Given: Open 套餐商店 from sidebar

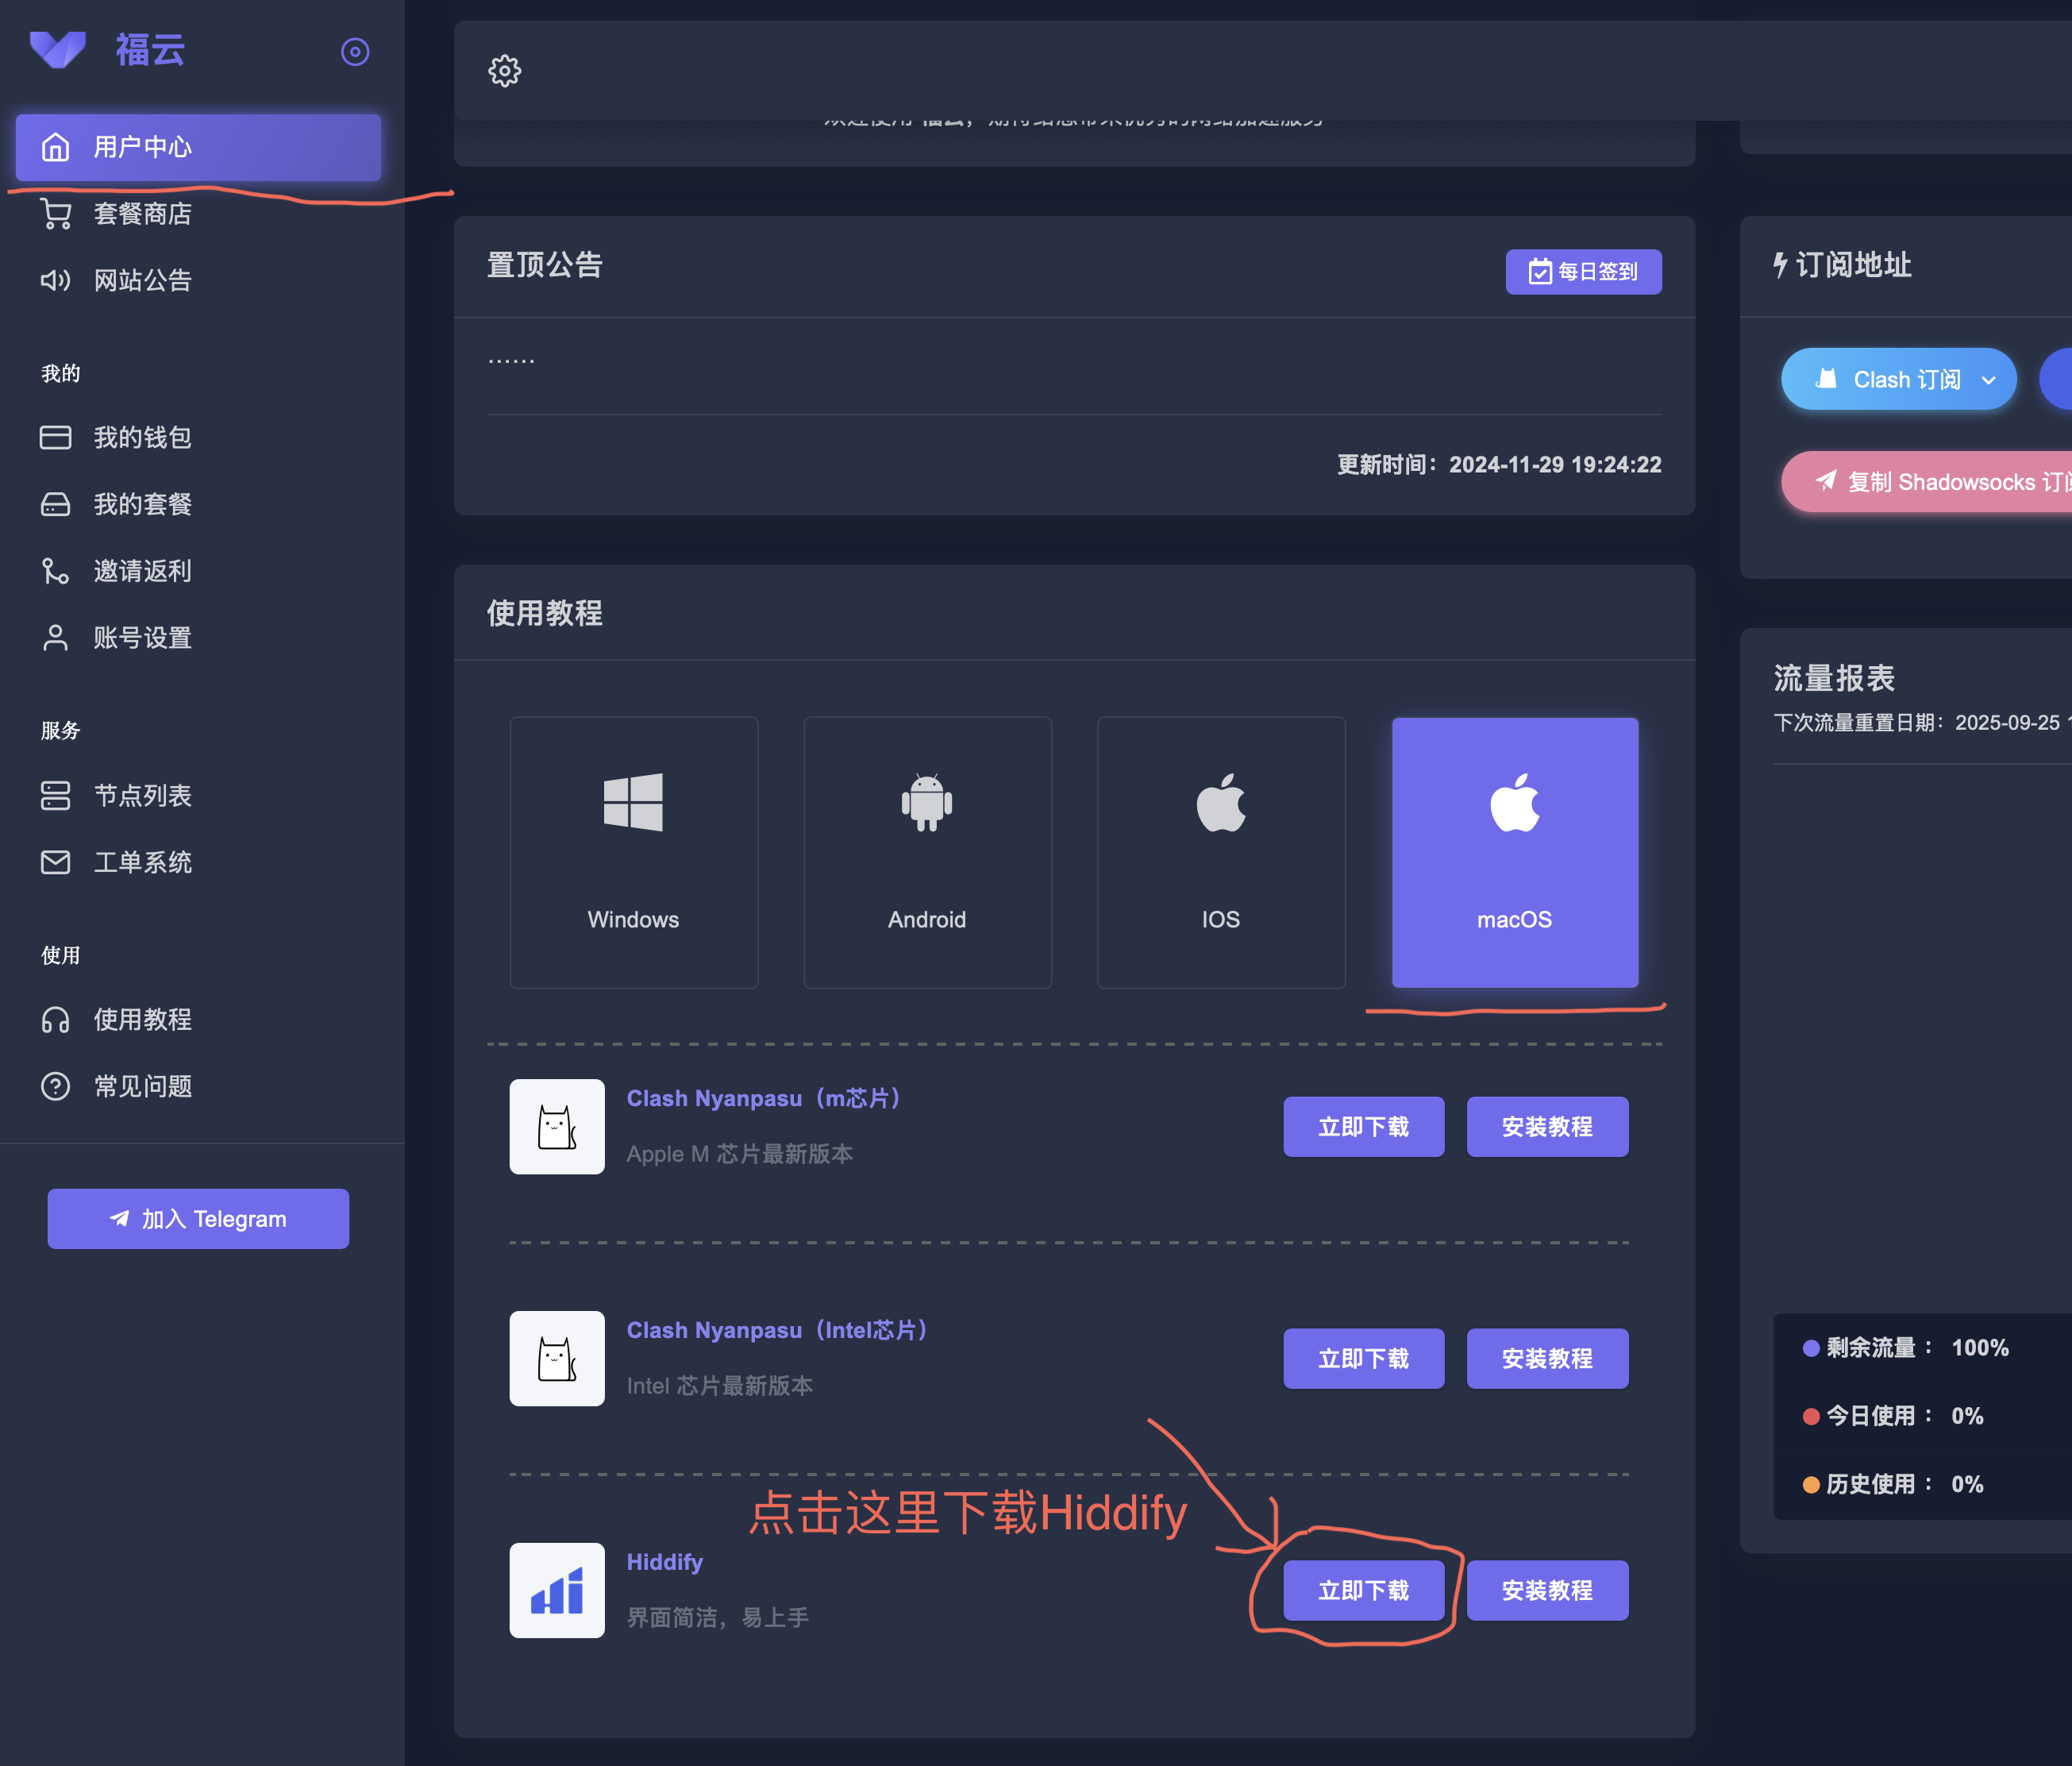Looking at the screenshot, I should pyautogui.click(x=142, y=214).
